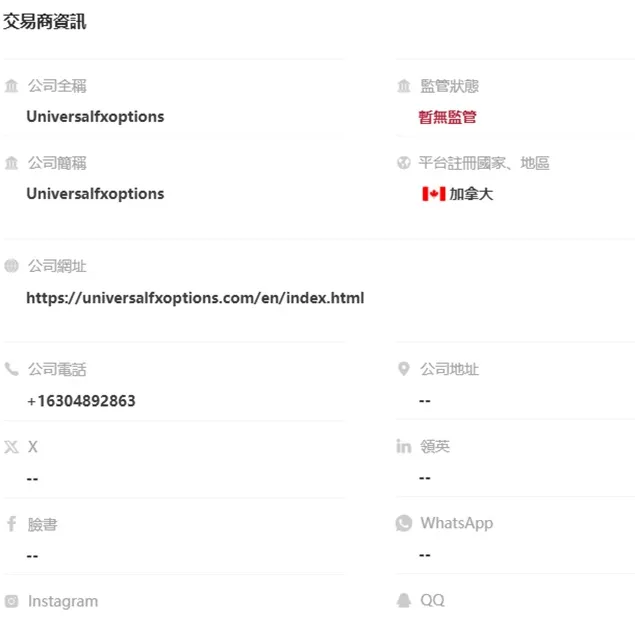
Task: Select the 加拿大 country text
Action: coord(471,194)
